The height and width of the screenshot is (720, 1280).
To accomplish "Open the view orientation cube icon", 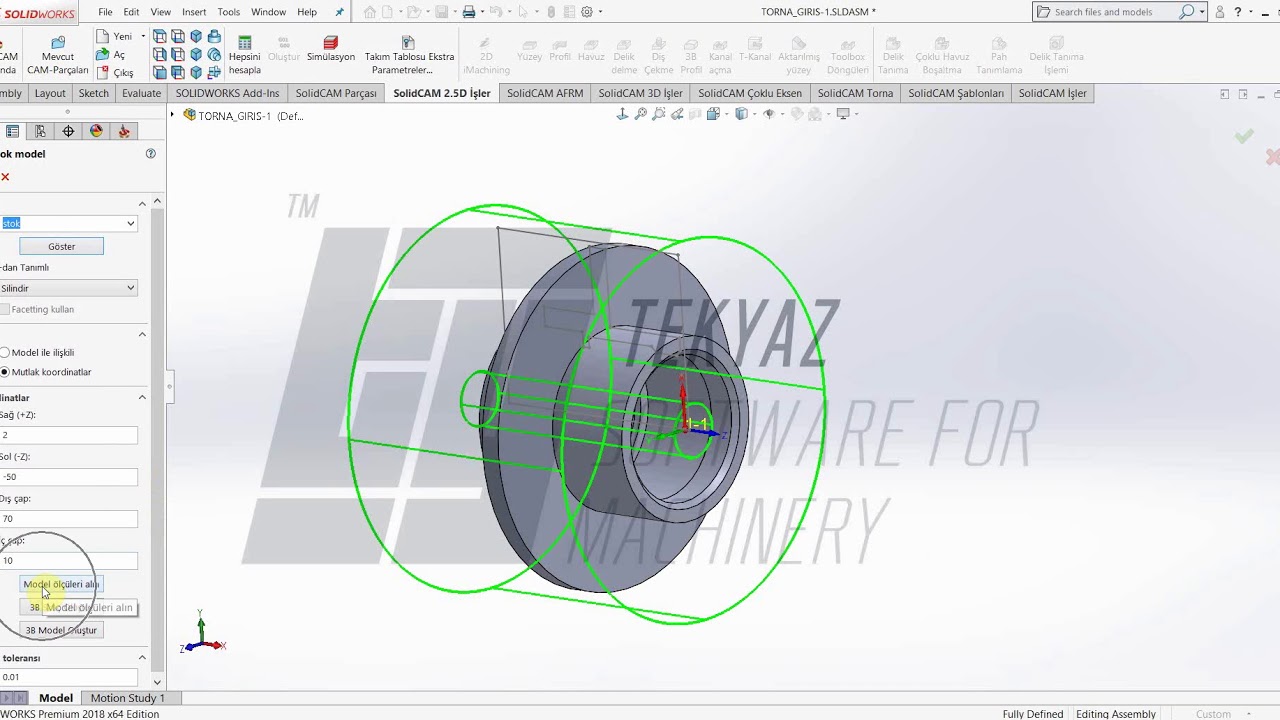I will (714, 114).
